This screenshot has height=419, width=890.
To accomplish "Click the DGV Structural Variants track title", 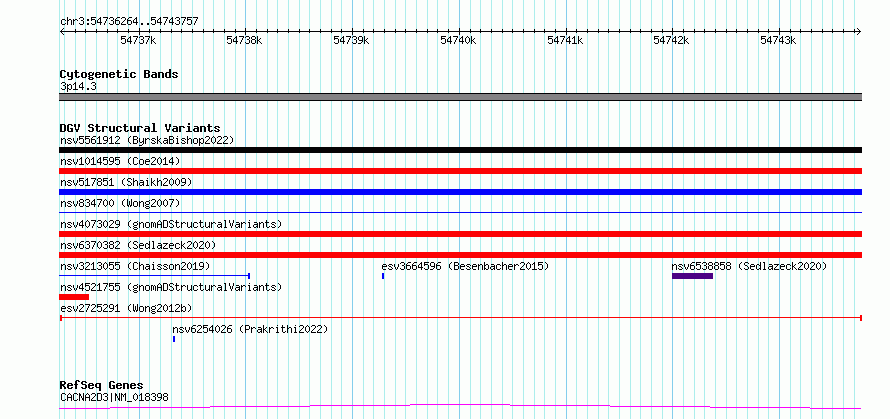I will (x=140, y=128).
